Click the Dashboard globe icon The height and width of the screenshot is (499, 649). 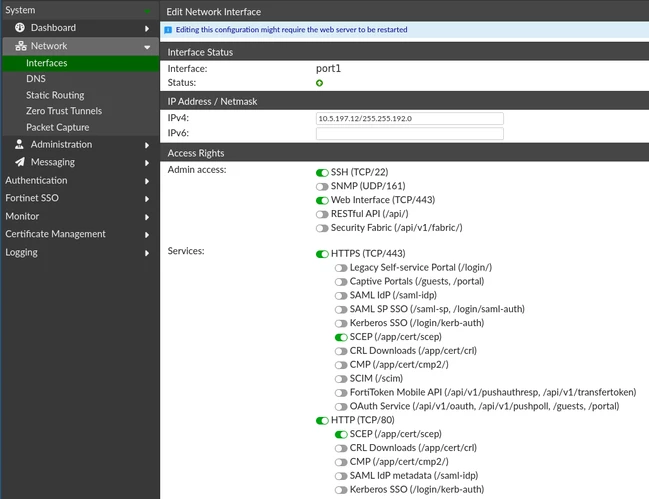pyautogui.click(x=19, y=28)
